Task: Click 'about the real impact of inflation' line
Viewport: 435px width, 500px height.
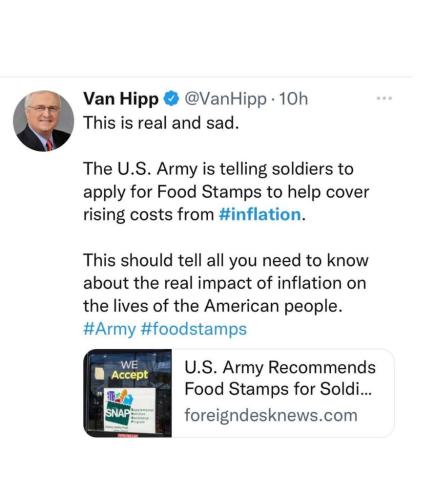Action: tap(225, 283)
